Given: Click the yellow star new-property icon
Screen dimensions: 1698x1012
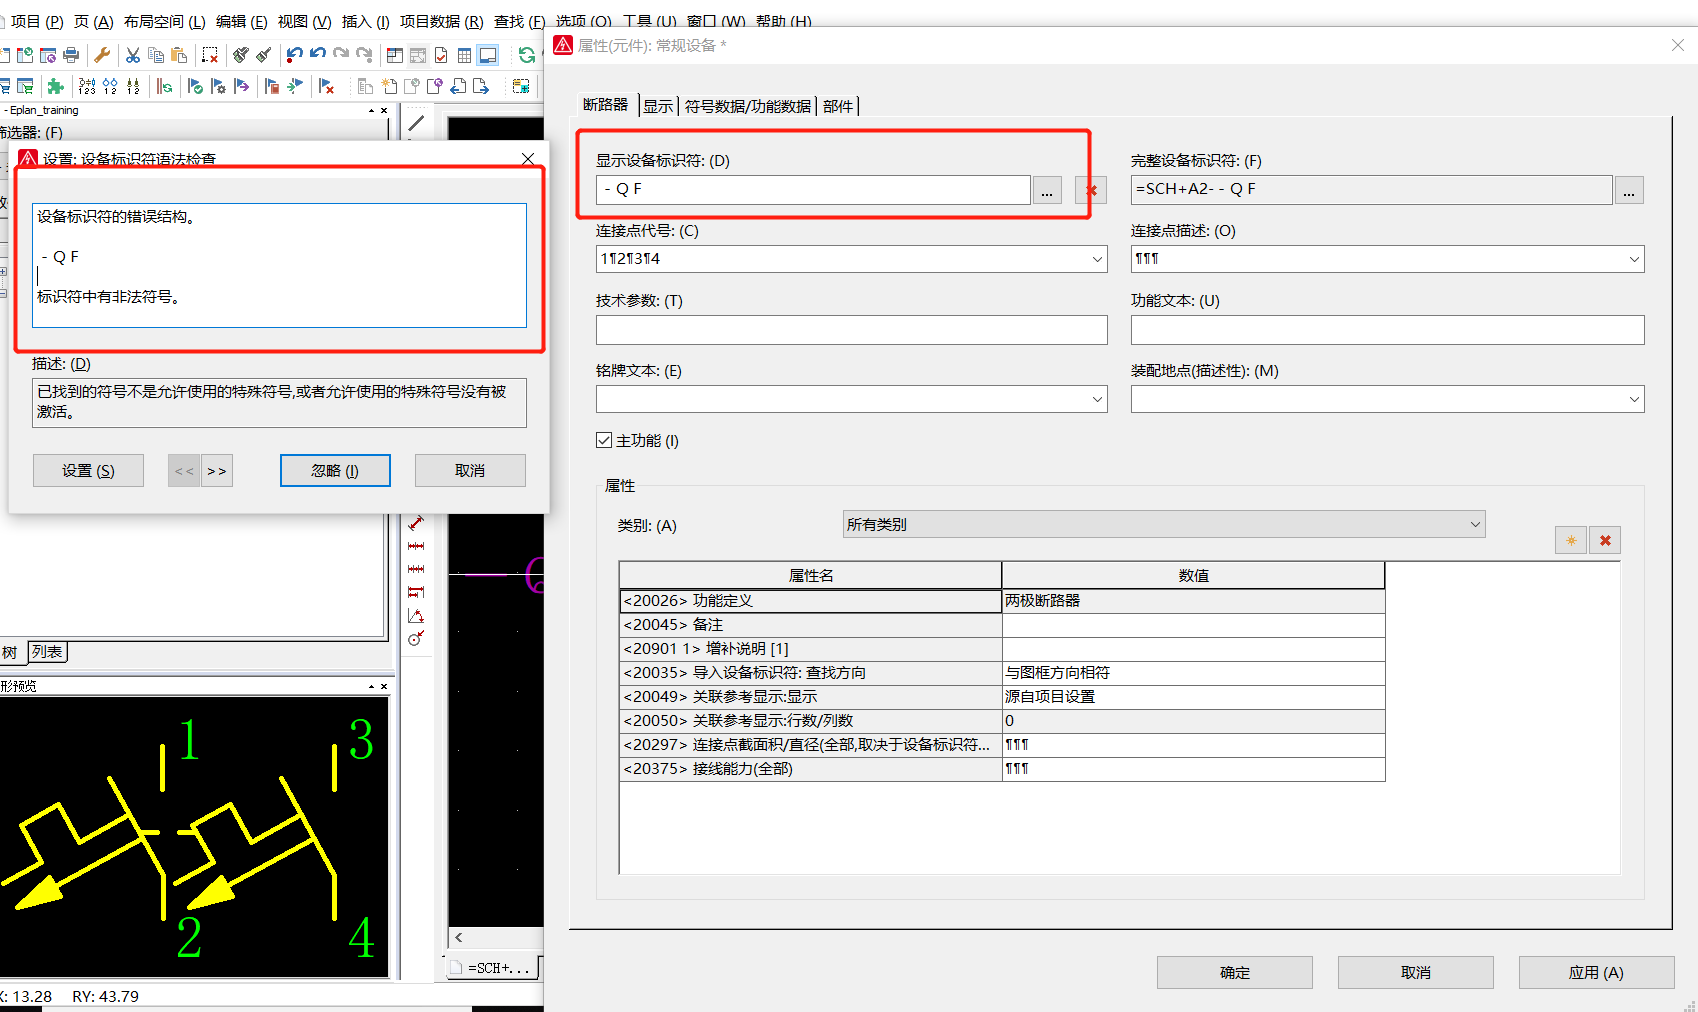Looking at the screenshot, I should 1571,540.
